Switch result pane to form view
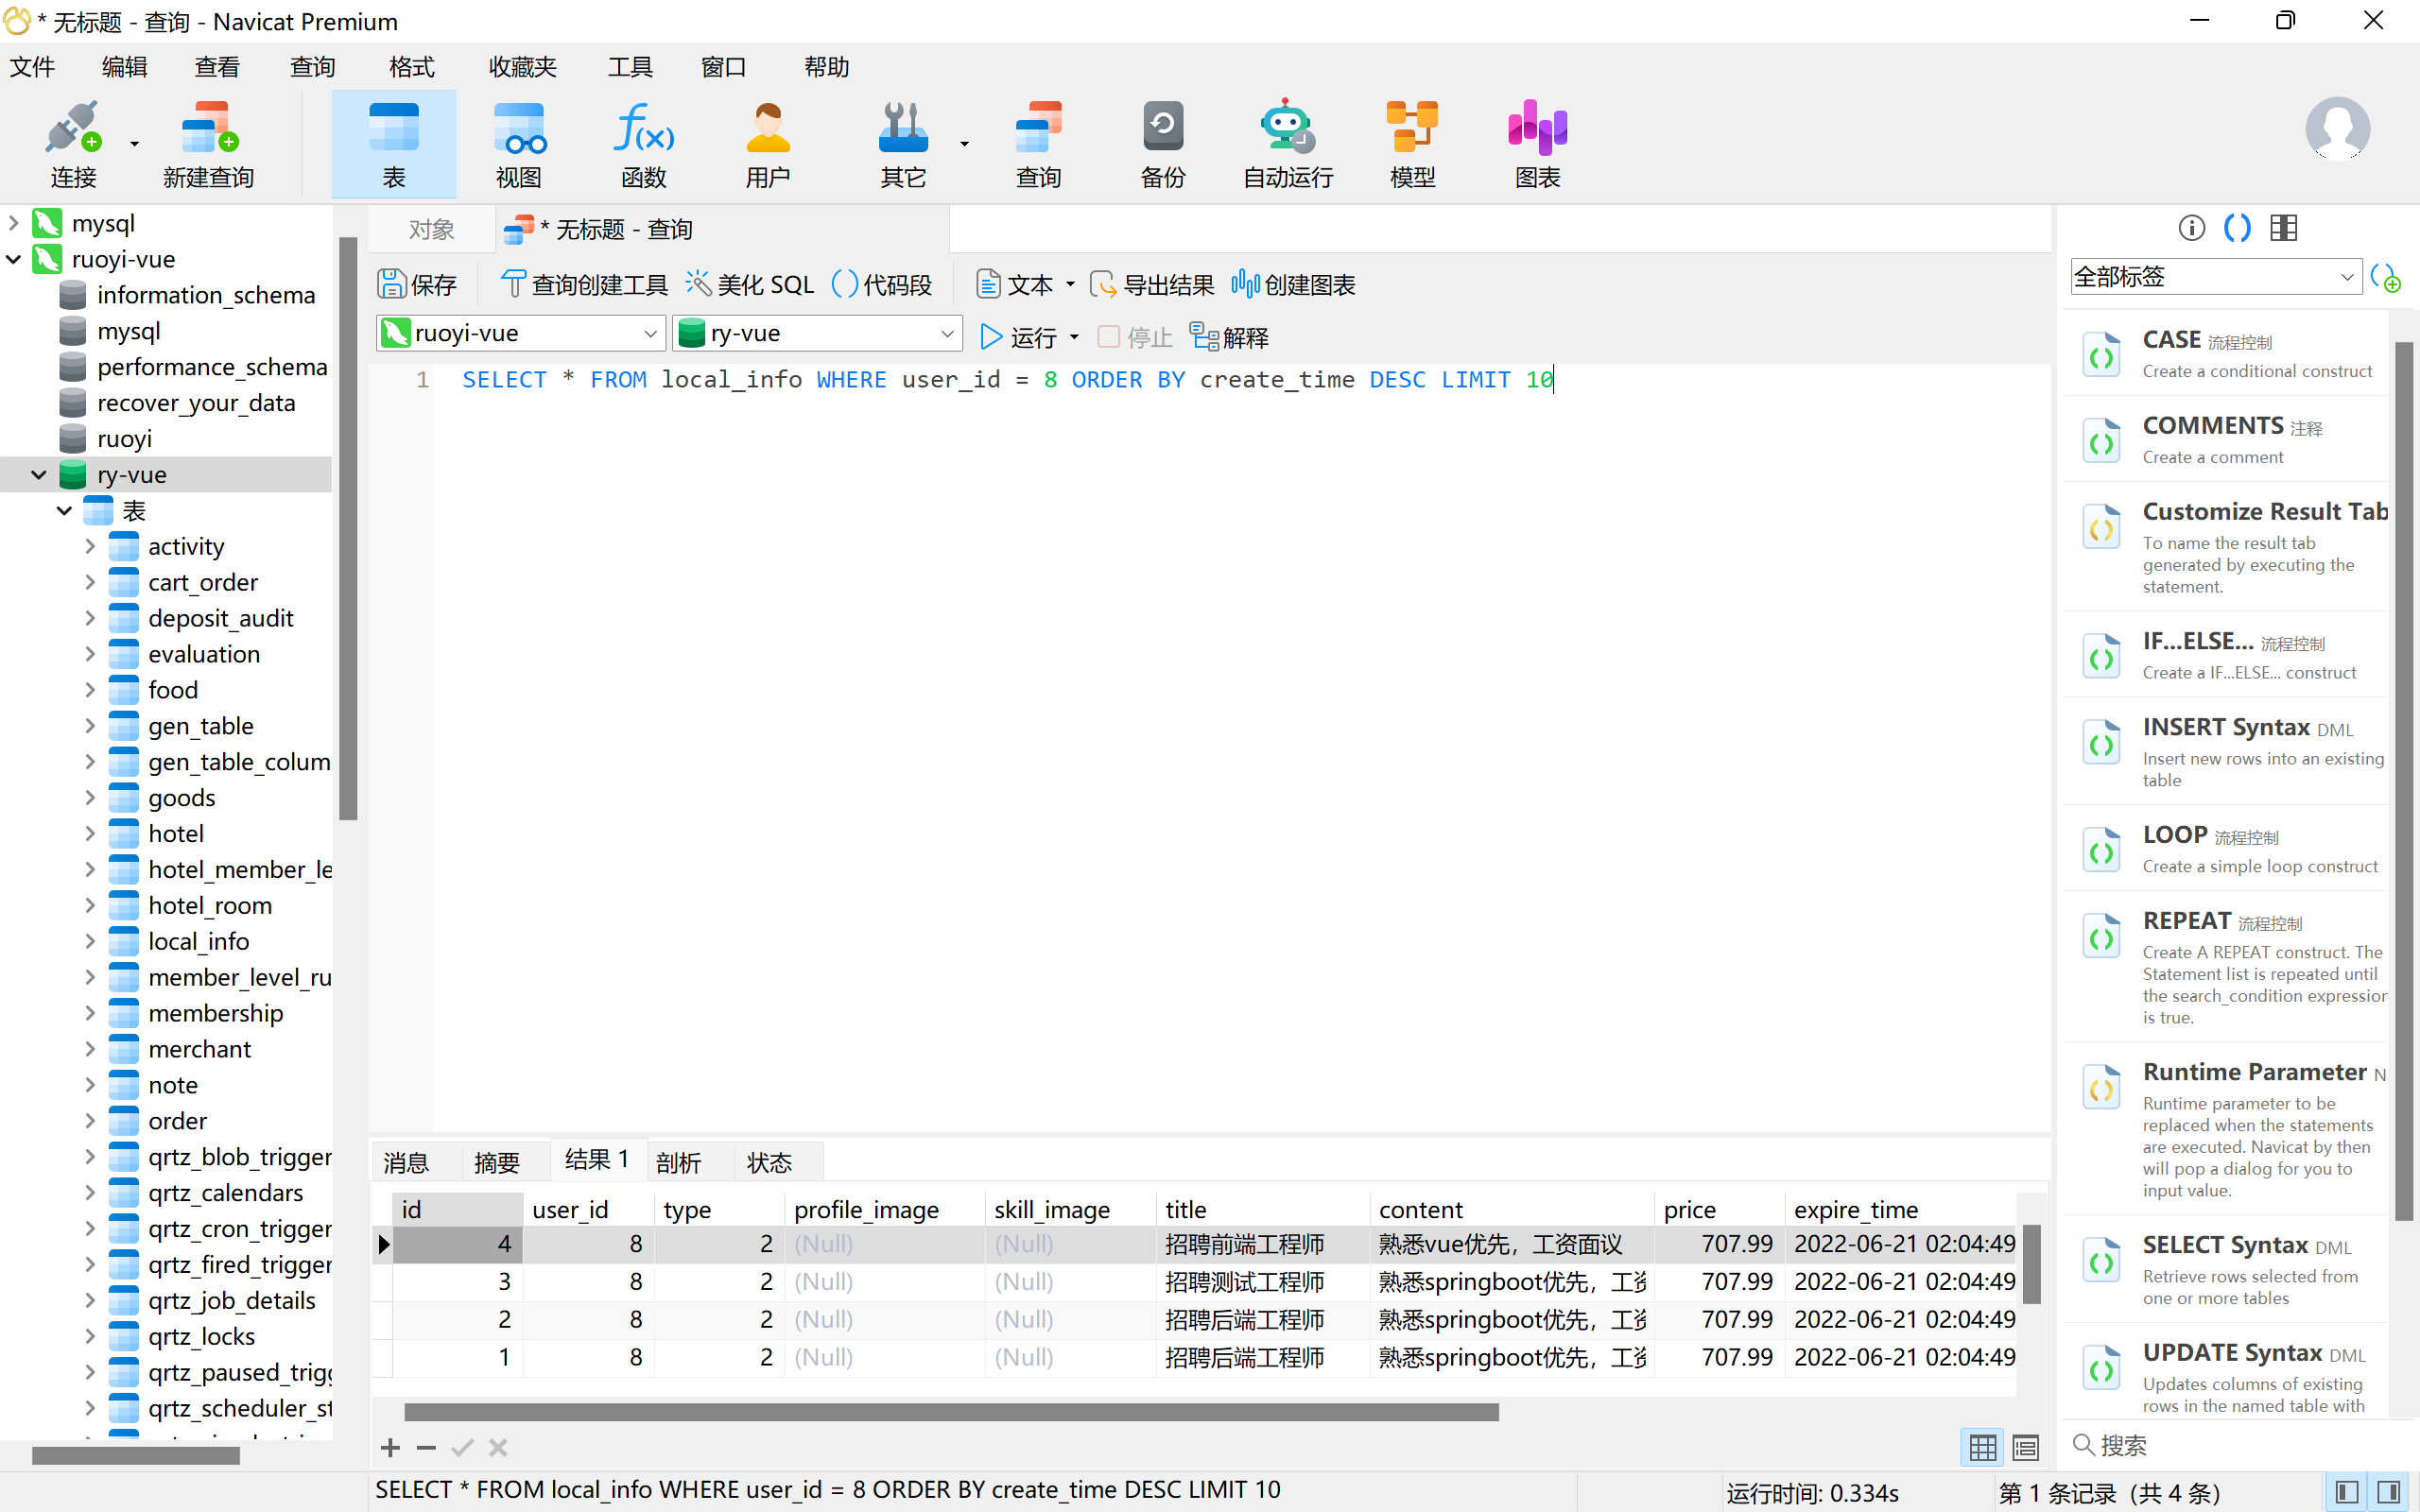 (2026, 1446)
